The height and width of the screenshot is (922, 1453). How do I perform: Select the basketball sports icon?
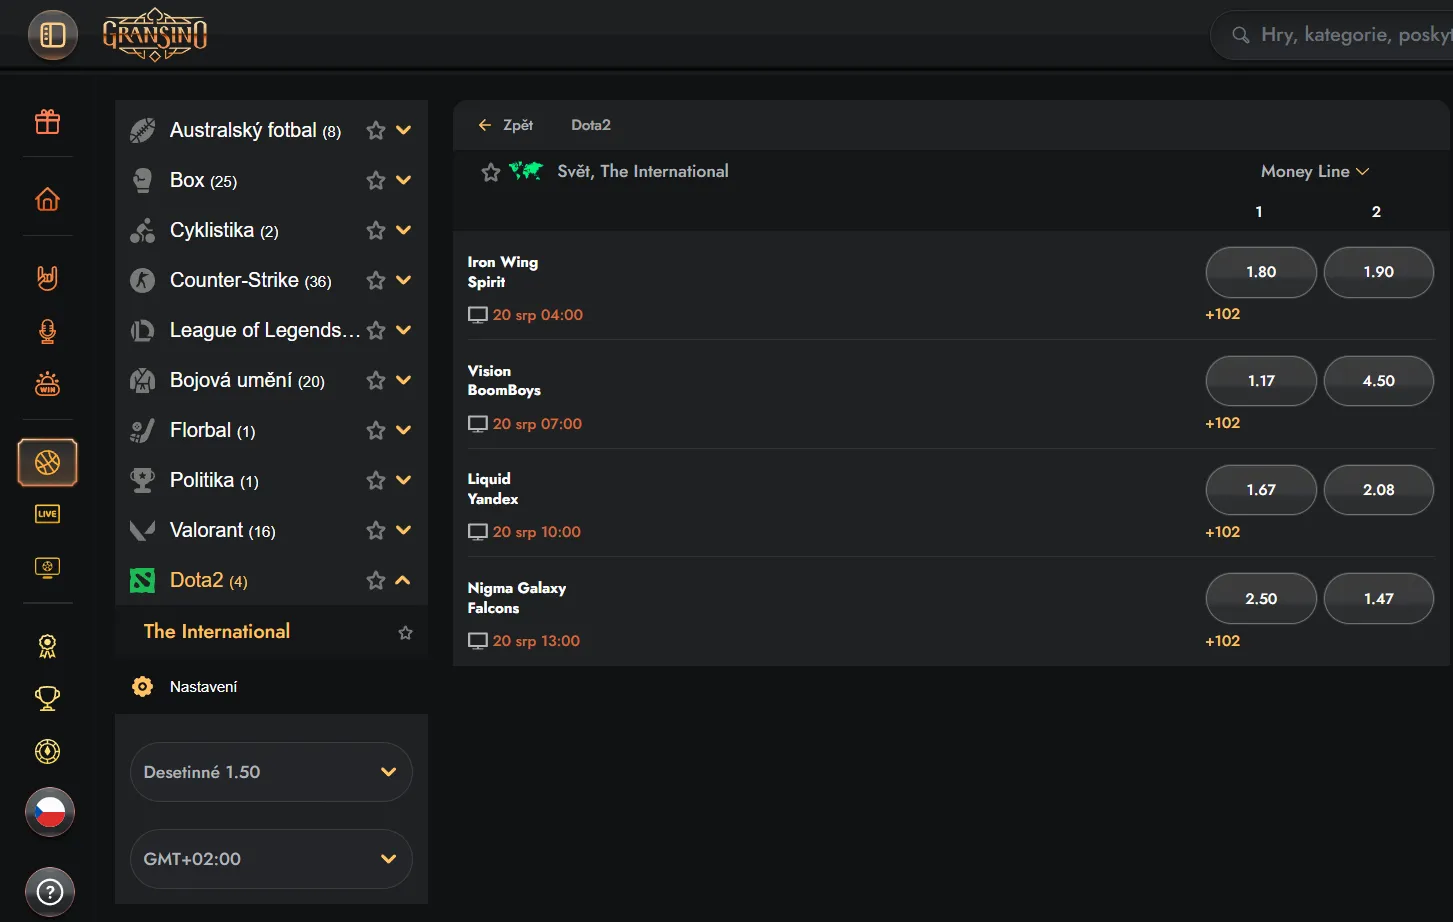tap(47, 462)
